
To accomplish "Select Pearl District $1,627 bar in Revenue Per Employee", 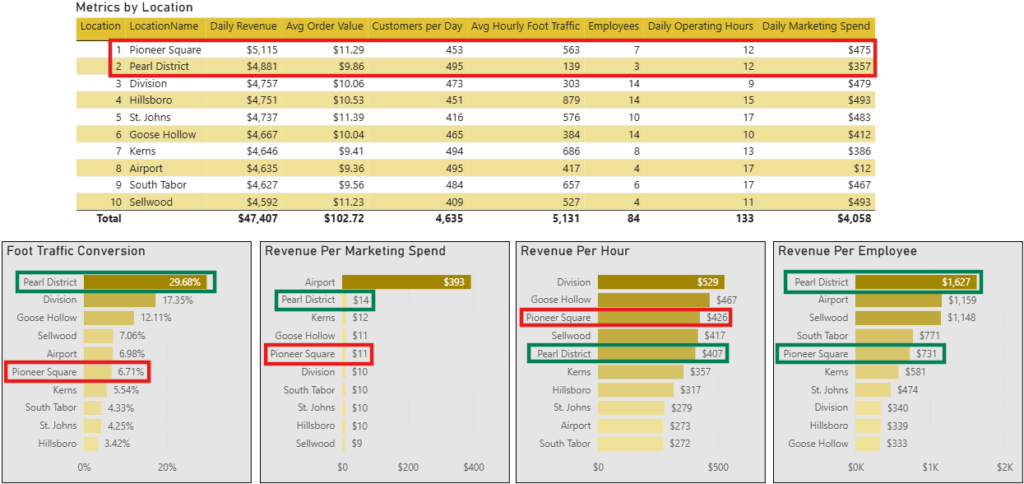I will (x=913, y=282).
